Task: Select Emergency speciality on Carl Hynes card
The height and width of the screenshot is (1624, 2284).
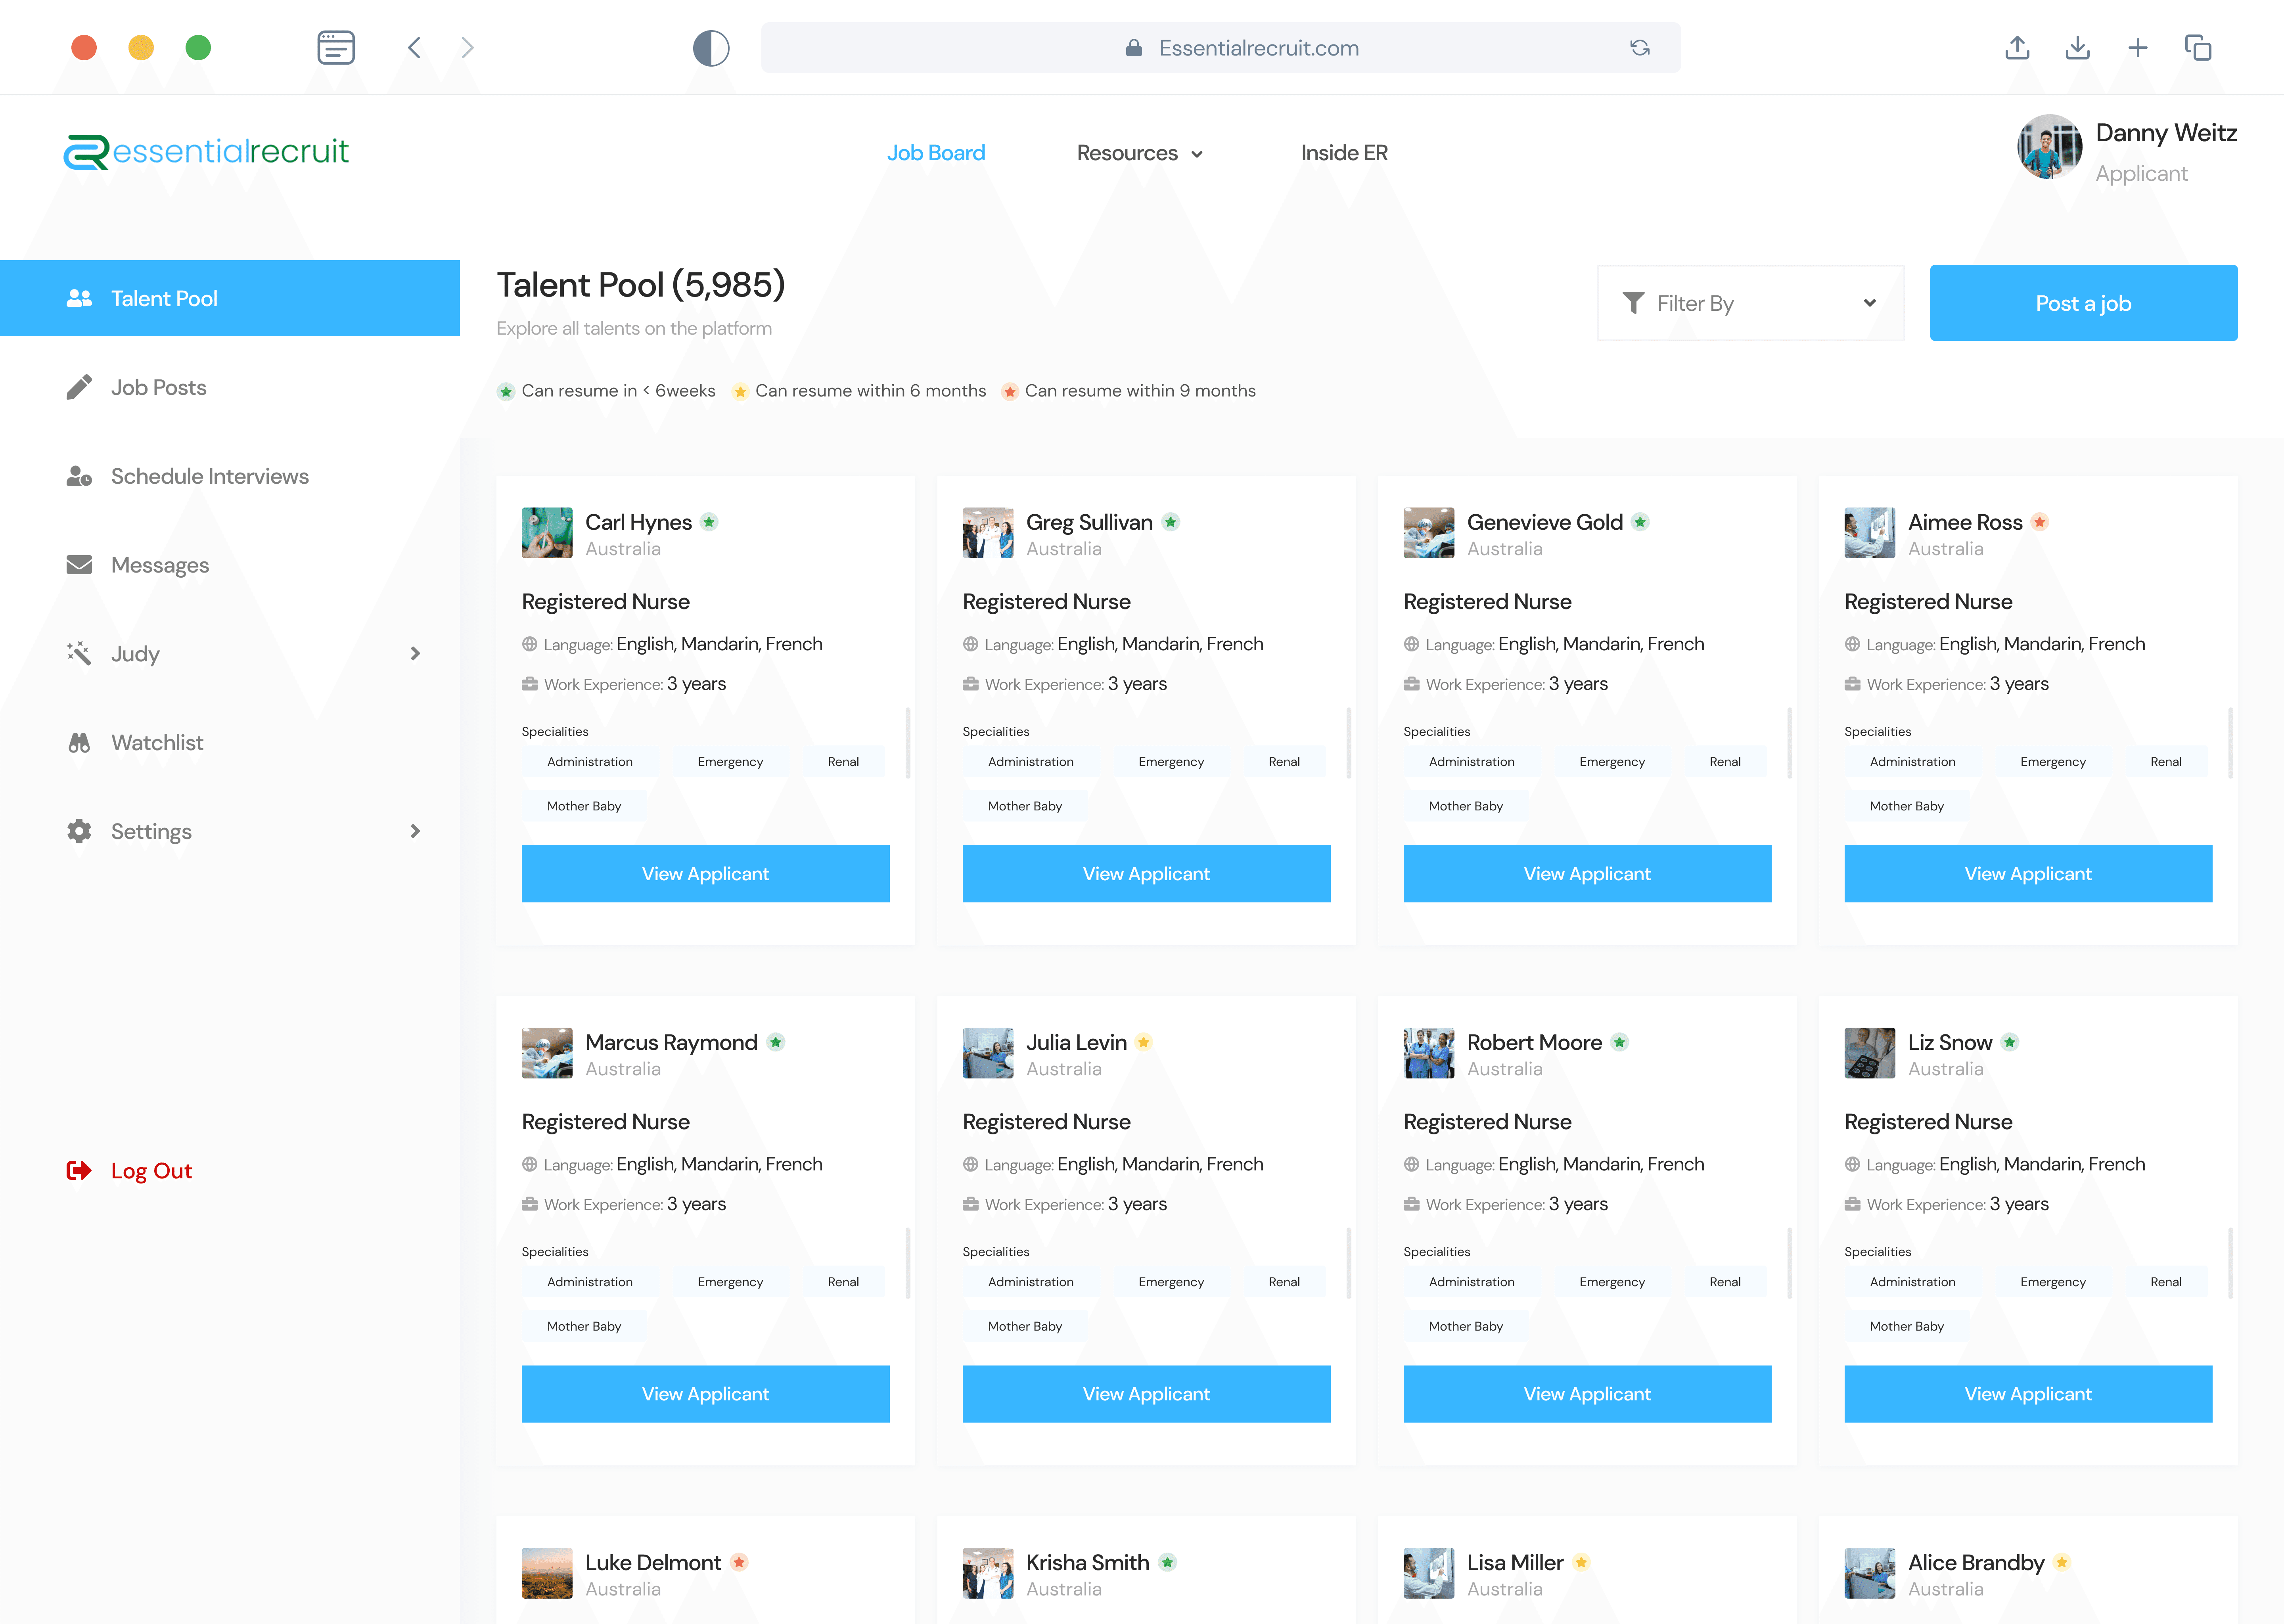Action: (x=730, y=762)
